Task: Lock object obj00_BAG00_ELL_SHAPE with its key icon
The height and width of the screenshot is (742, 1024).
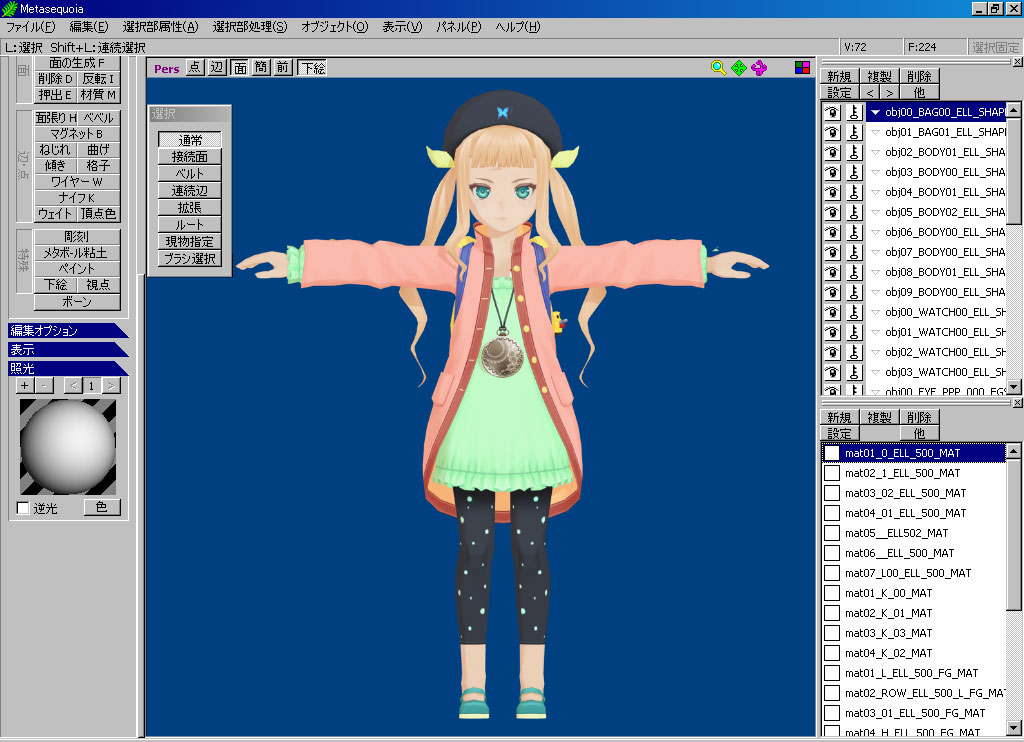Action: [x=854, y=112]
